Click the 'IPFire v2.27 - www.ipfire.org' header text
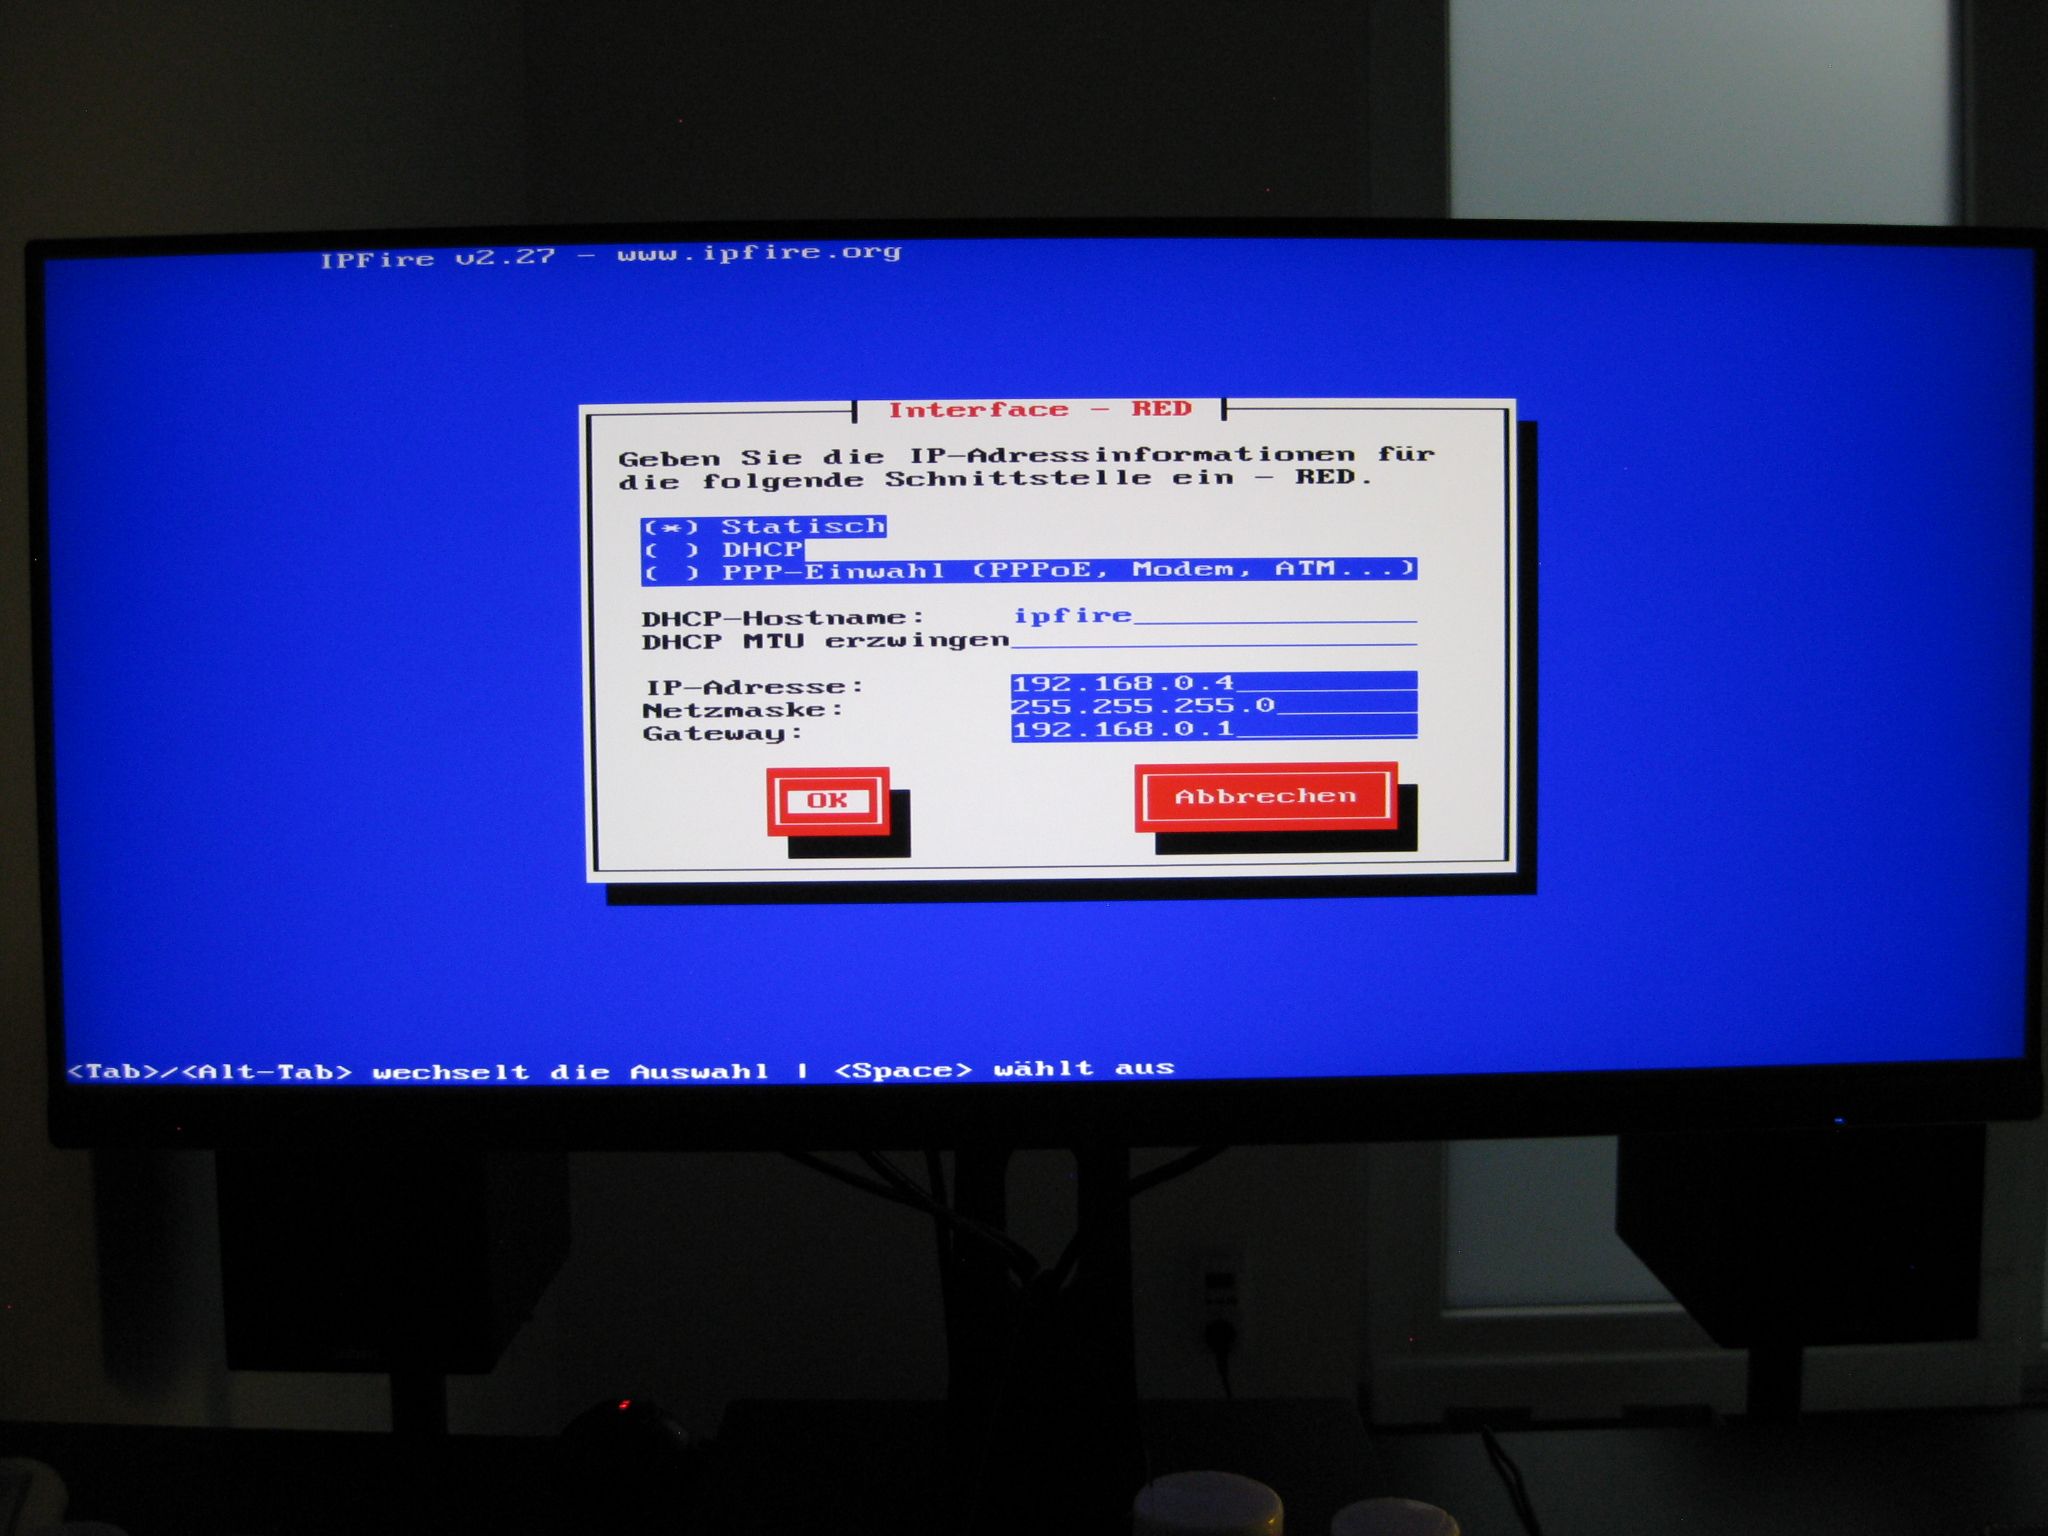This screenshot has height=1536, width=2048. tap(611, 255)
